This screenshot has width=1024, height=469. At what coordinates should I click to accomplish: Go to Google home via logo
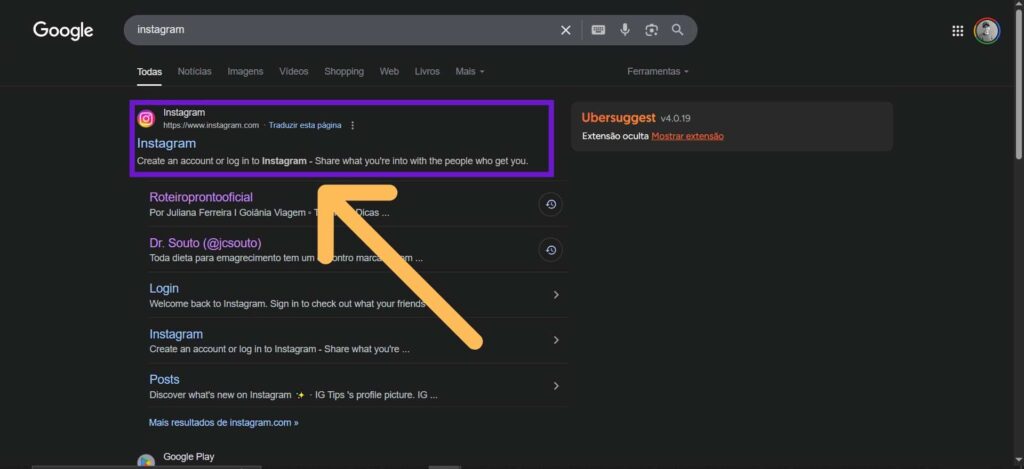tap(63, 30)
